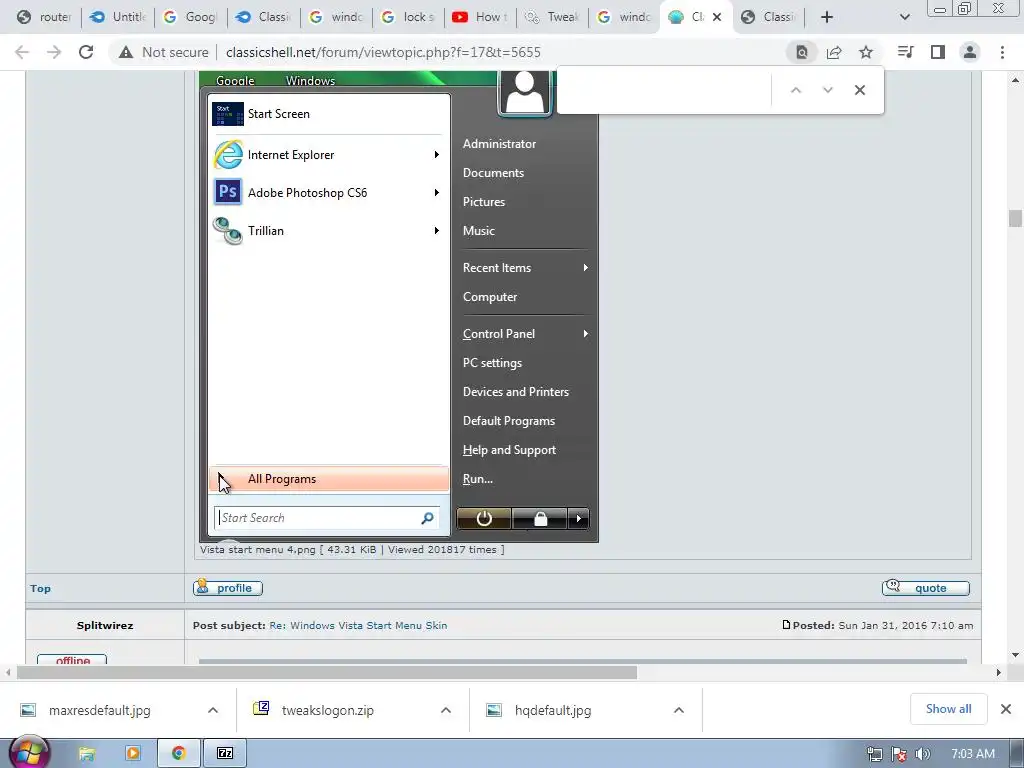Switch to the Untitled tab
Viewport: 1024px width, 768px height.
pyautogui.click(x=118, y=17)
